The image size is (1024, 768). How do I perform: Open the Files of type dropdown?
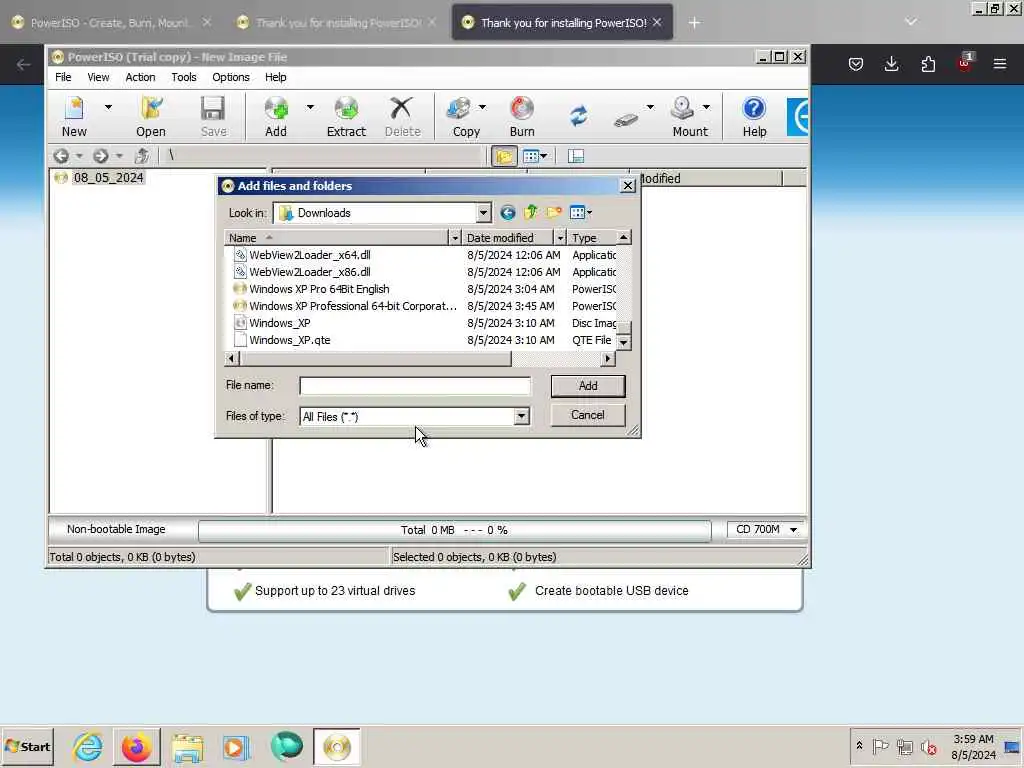[x=521, y=417]
